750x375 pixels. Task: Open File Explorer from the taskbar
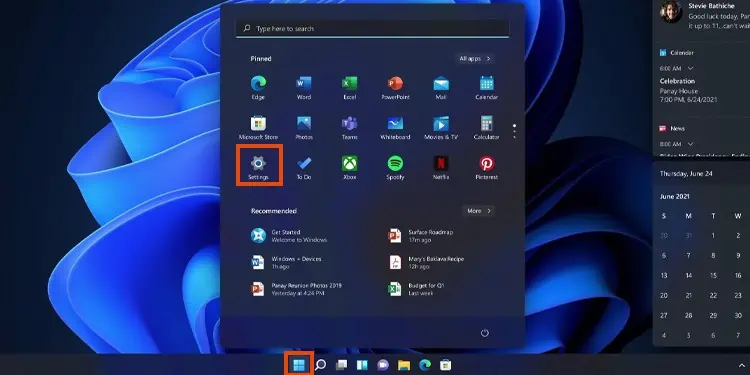[404, 365]
